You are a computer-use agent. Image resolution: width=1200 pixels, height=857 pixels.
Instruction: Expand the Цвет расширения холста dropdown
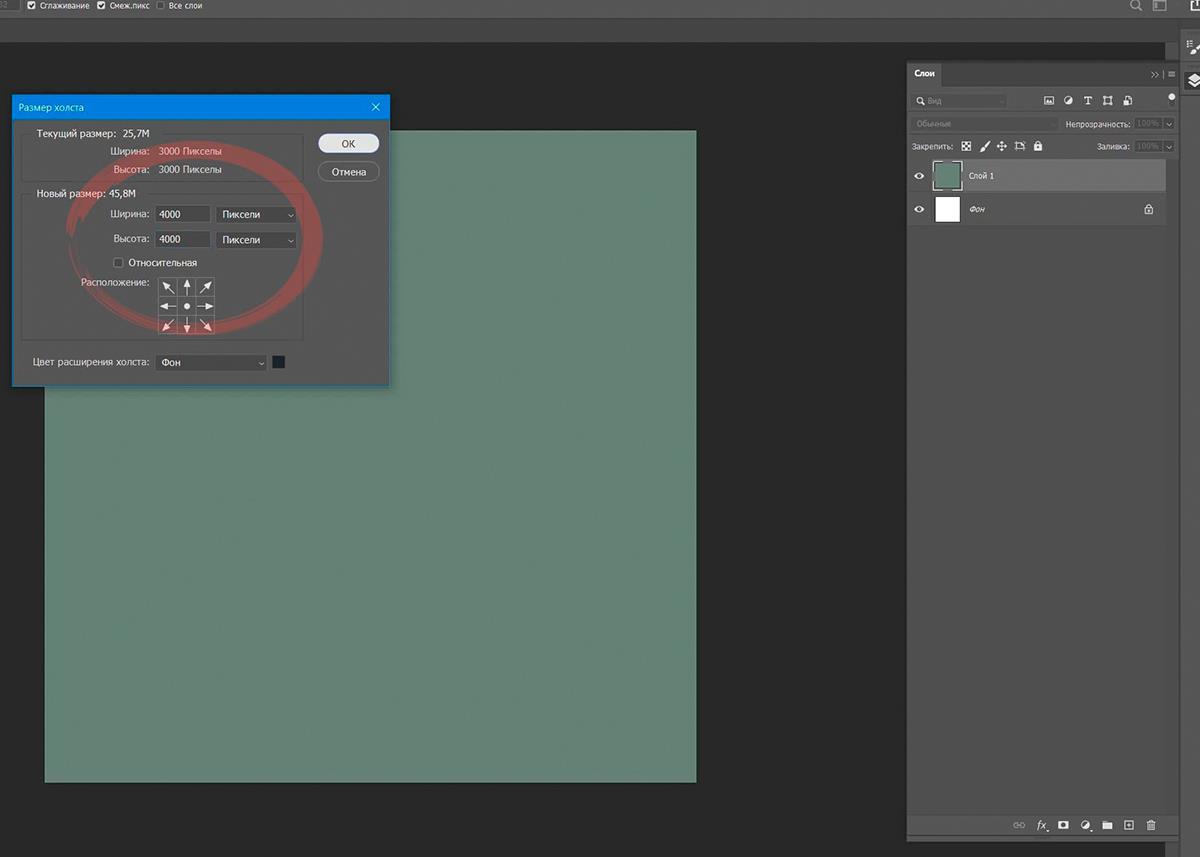[212, 362]
